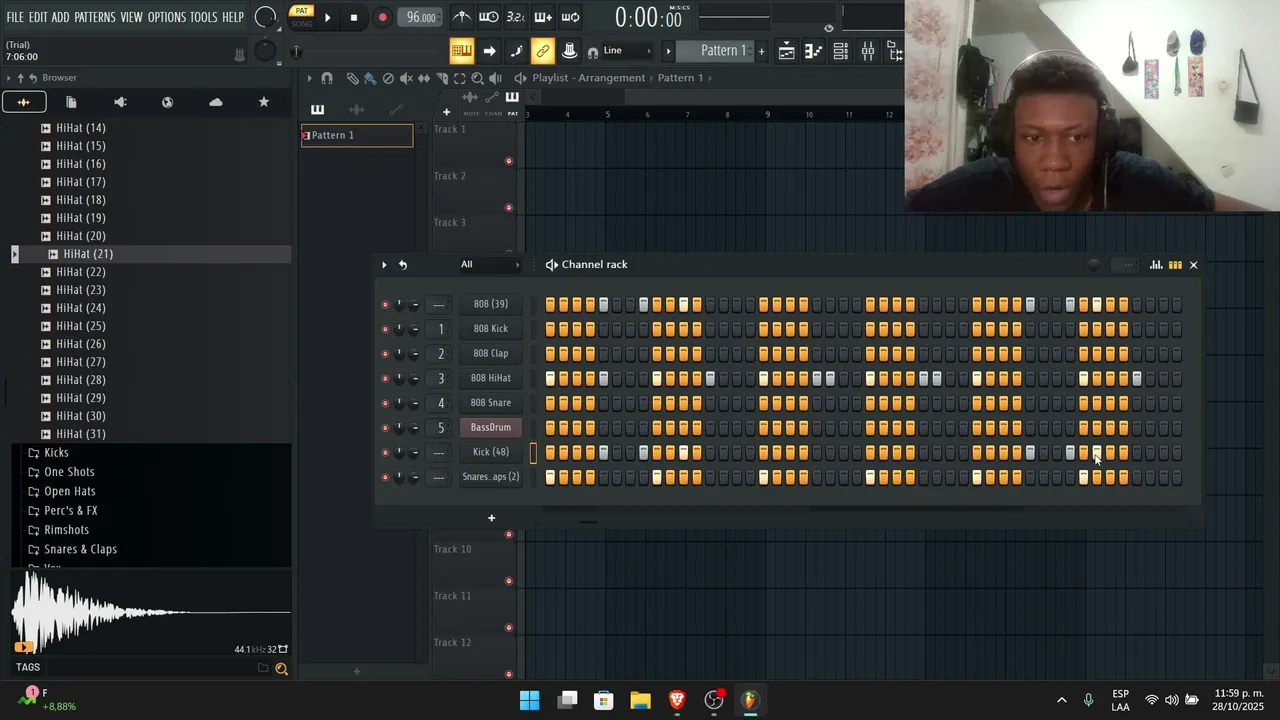Open the browser cloud tab icon
Image resolution: width=1280 pixels, height=720 pixels.
coord(216,102)
